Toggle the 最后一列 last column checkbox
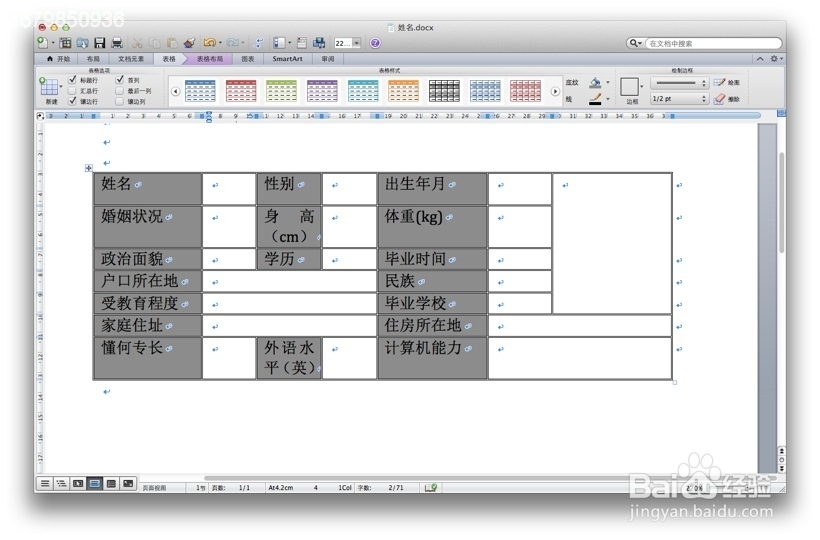 pyautogui.click(x=120, y=91)
